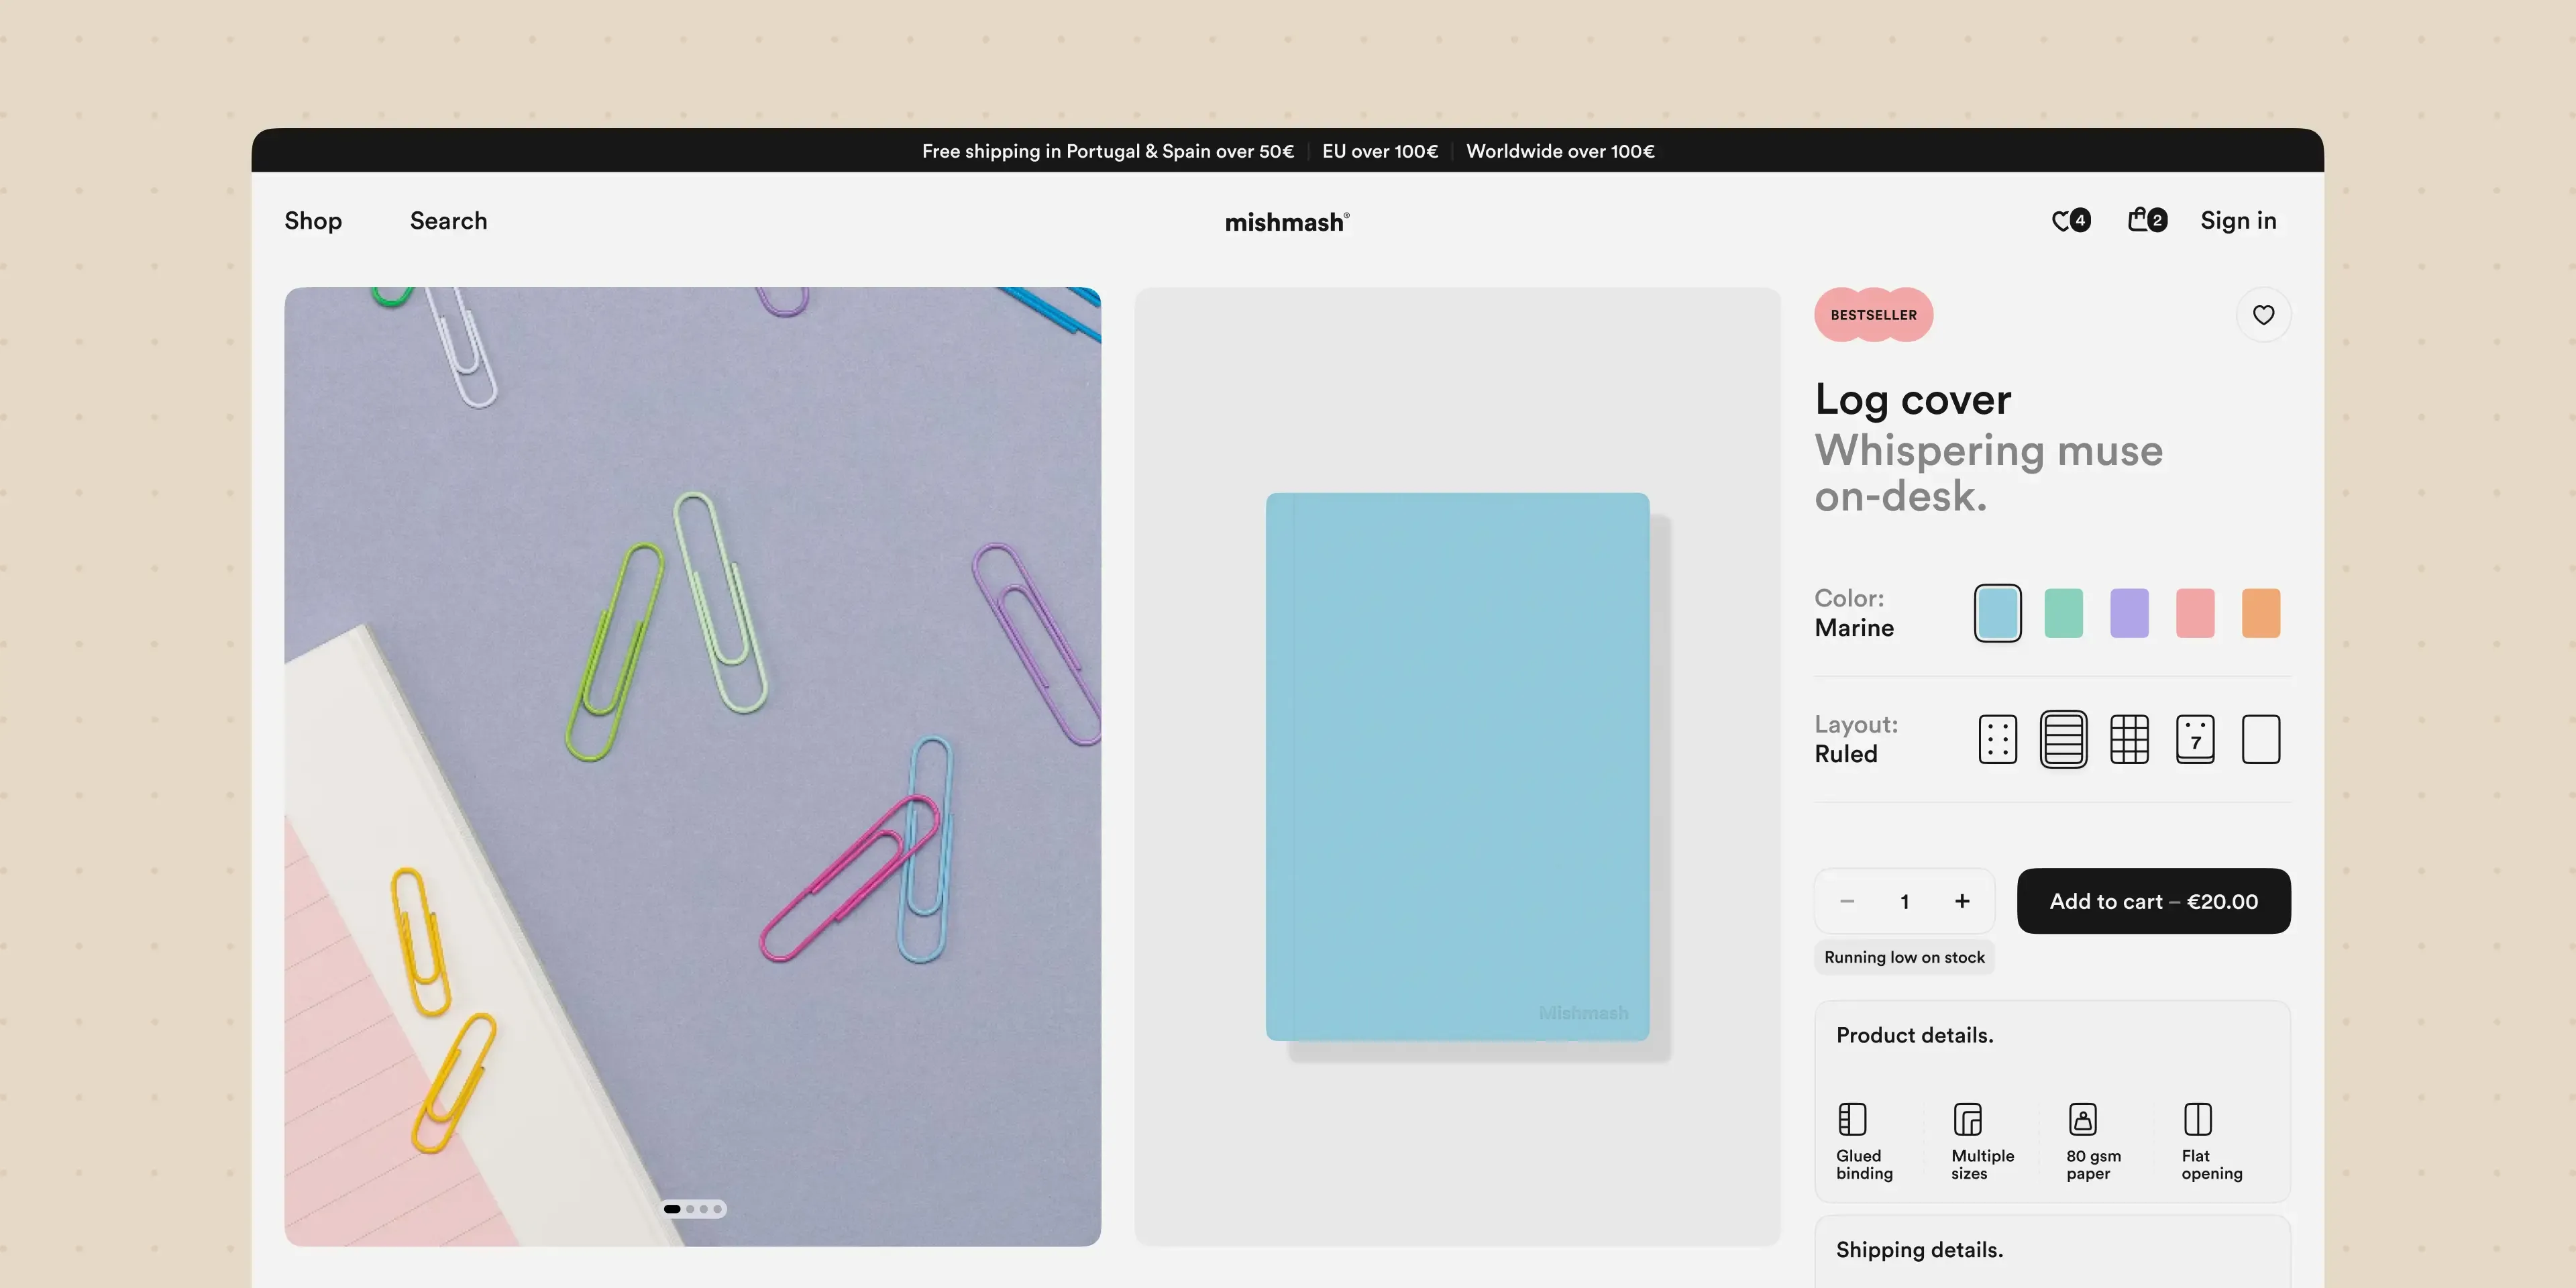Pick the green color swatch

pyautogui.click(x=2063, y=613)
